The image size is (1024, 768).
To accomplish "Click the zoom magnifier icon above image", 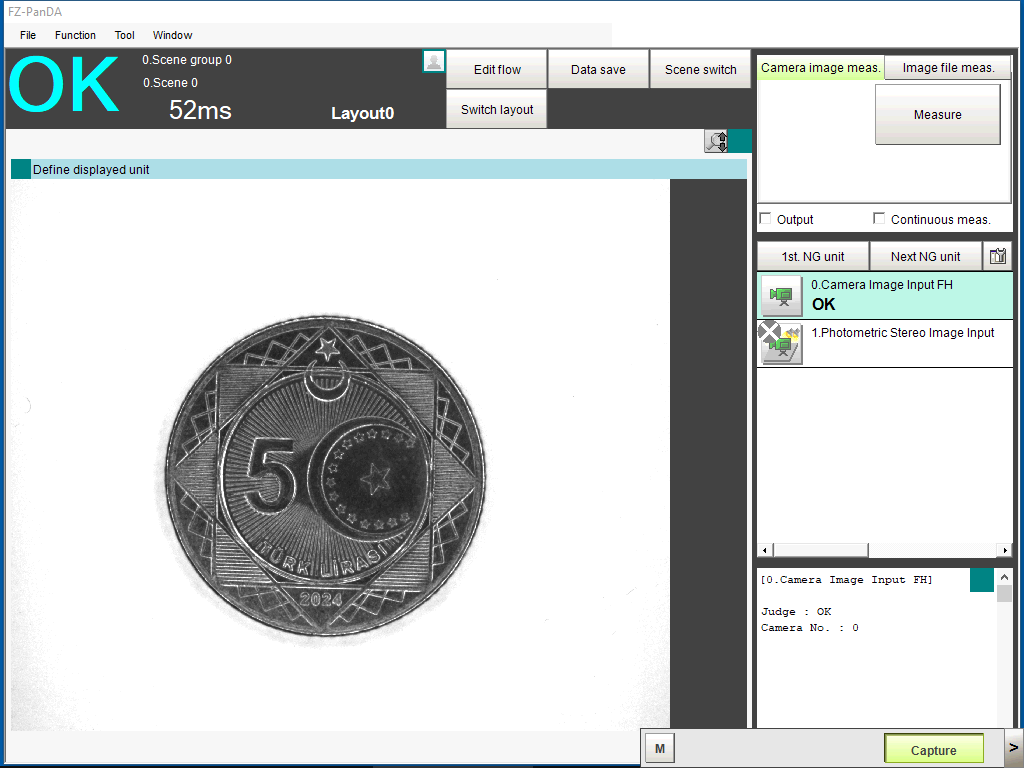I will tap(716, 141).
